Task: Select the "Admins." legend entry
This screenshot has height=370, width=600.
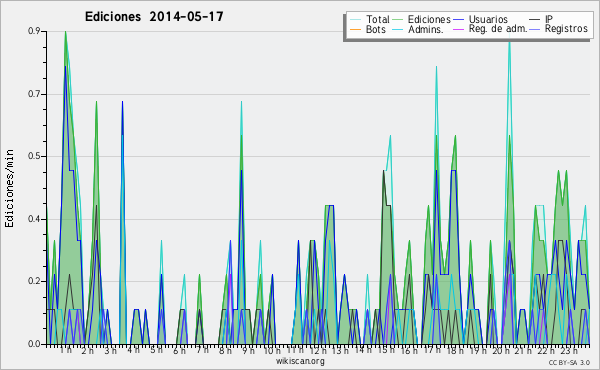Action: pyautogui.click(x=418, y=29)
